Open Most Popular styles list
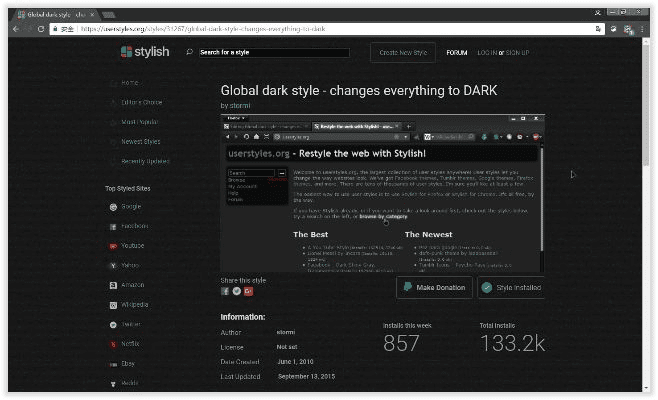Screen dimensions: 658x400 click(140, 122)
